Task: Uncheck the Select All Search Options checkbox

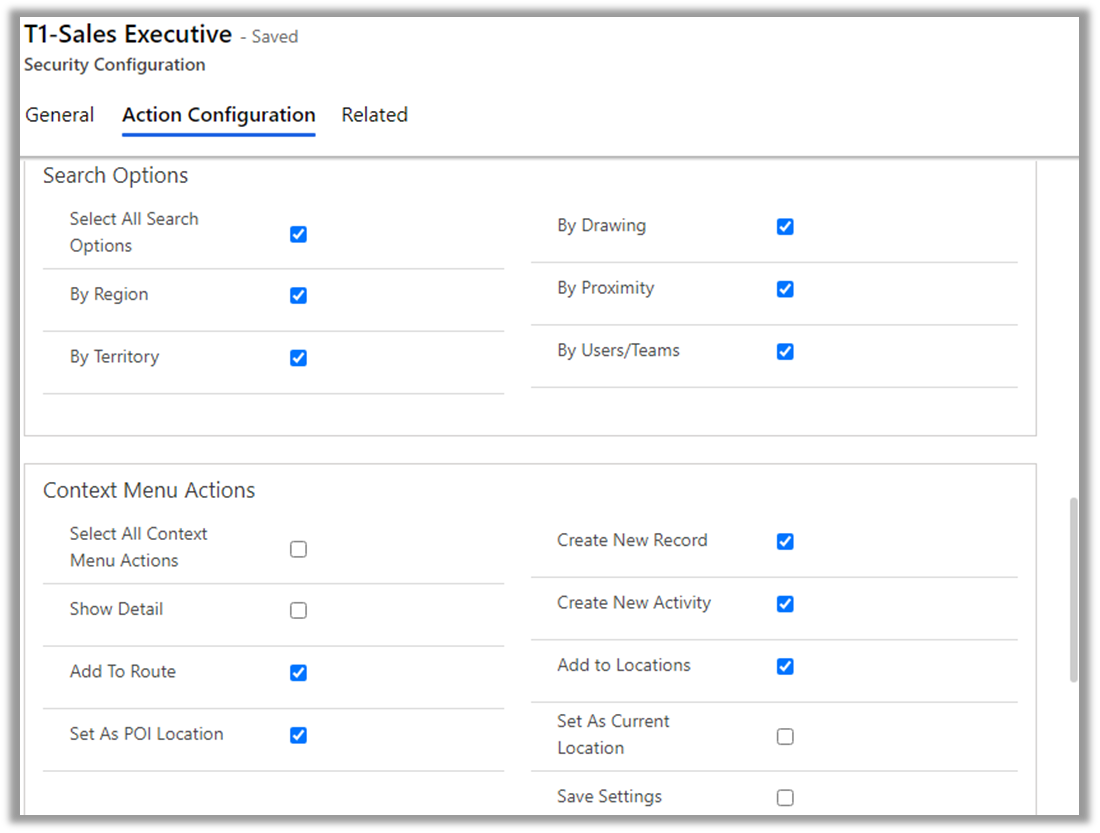Action: click(298, 234)
